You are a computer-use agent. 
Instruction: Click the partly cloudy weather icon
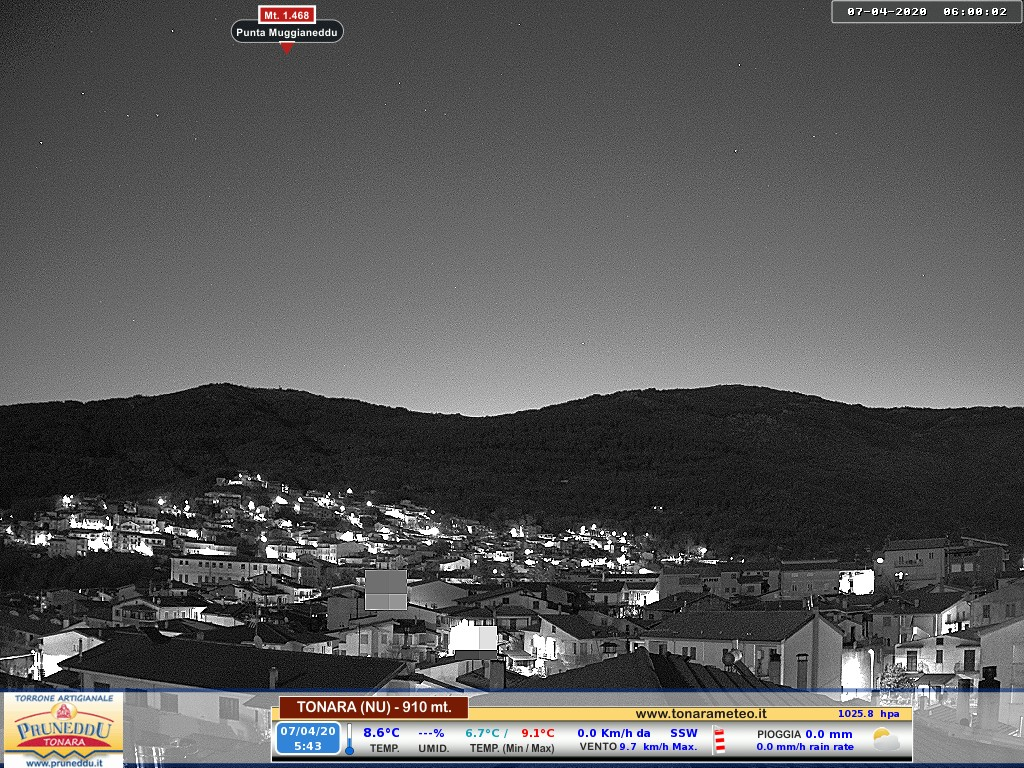886,739
